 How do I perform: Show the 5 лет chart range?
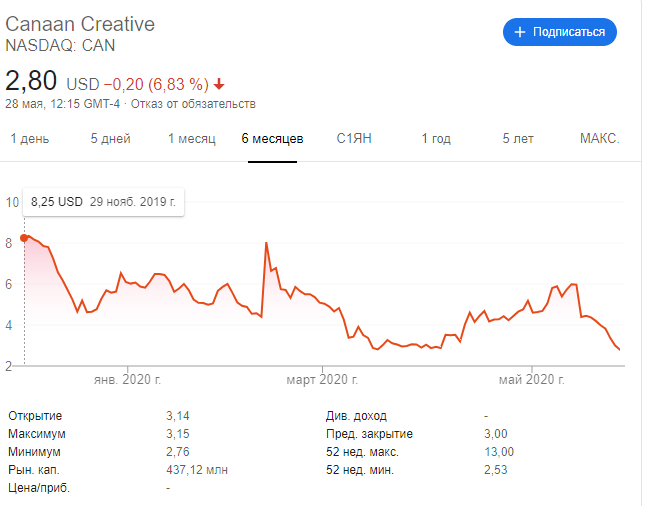click(x=518, y=139)
